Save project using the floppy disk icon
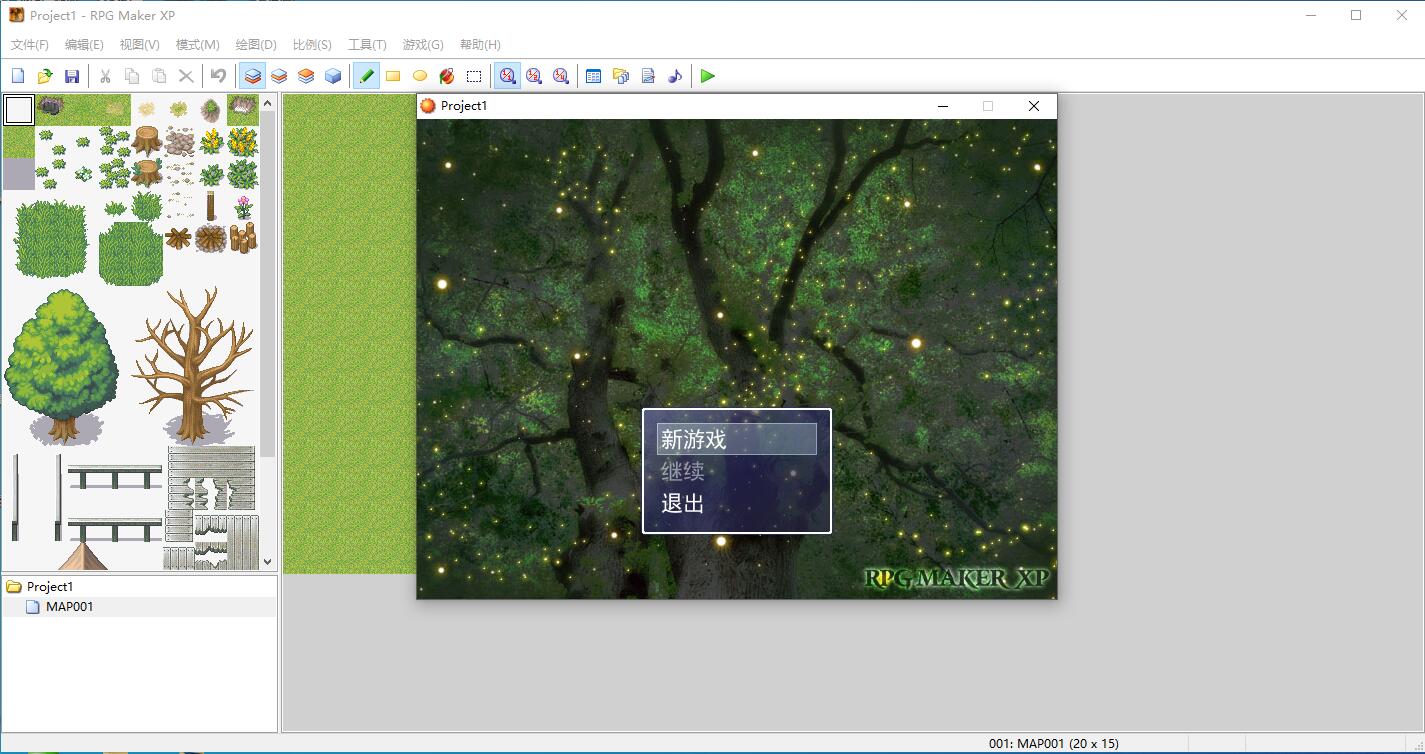This screenshot has height=754, width=1425. click(71, 76)
